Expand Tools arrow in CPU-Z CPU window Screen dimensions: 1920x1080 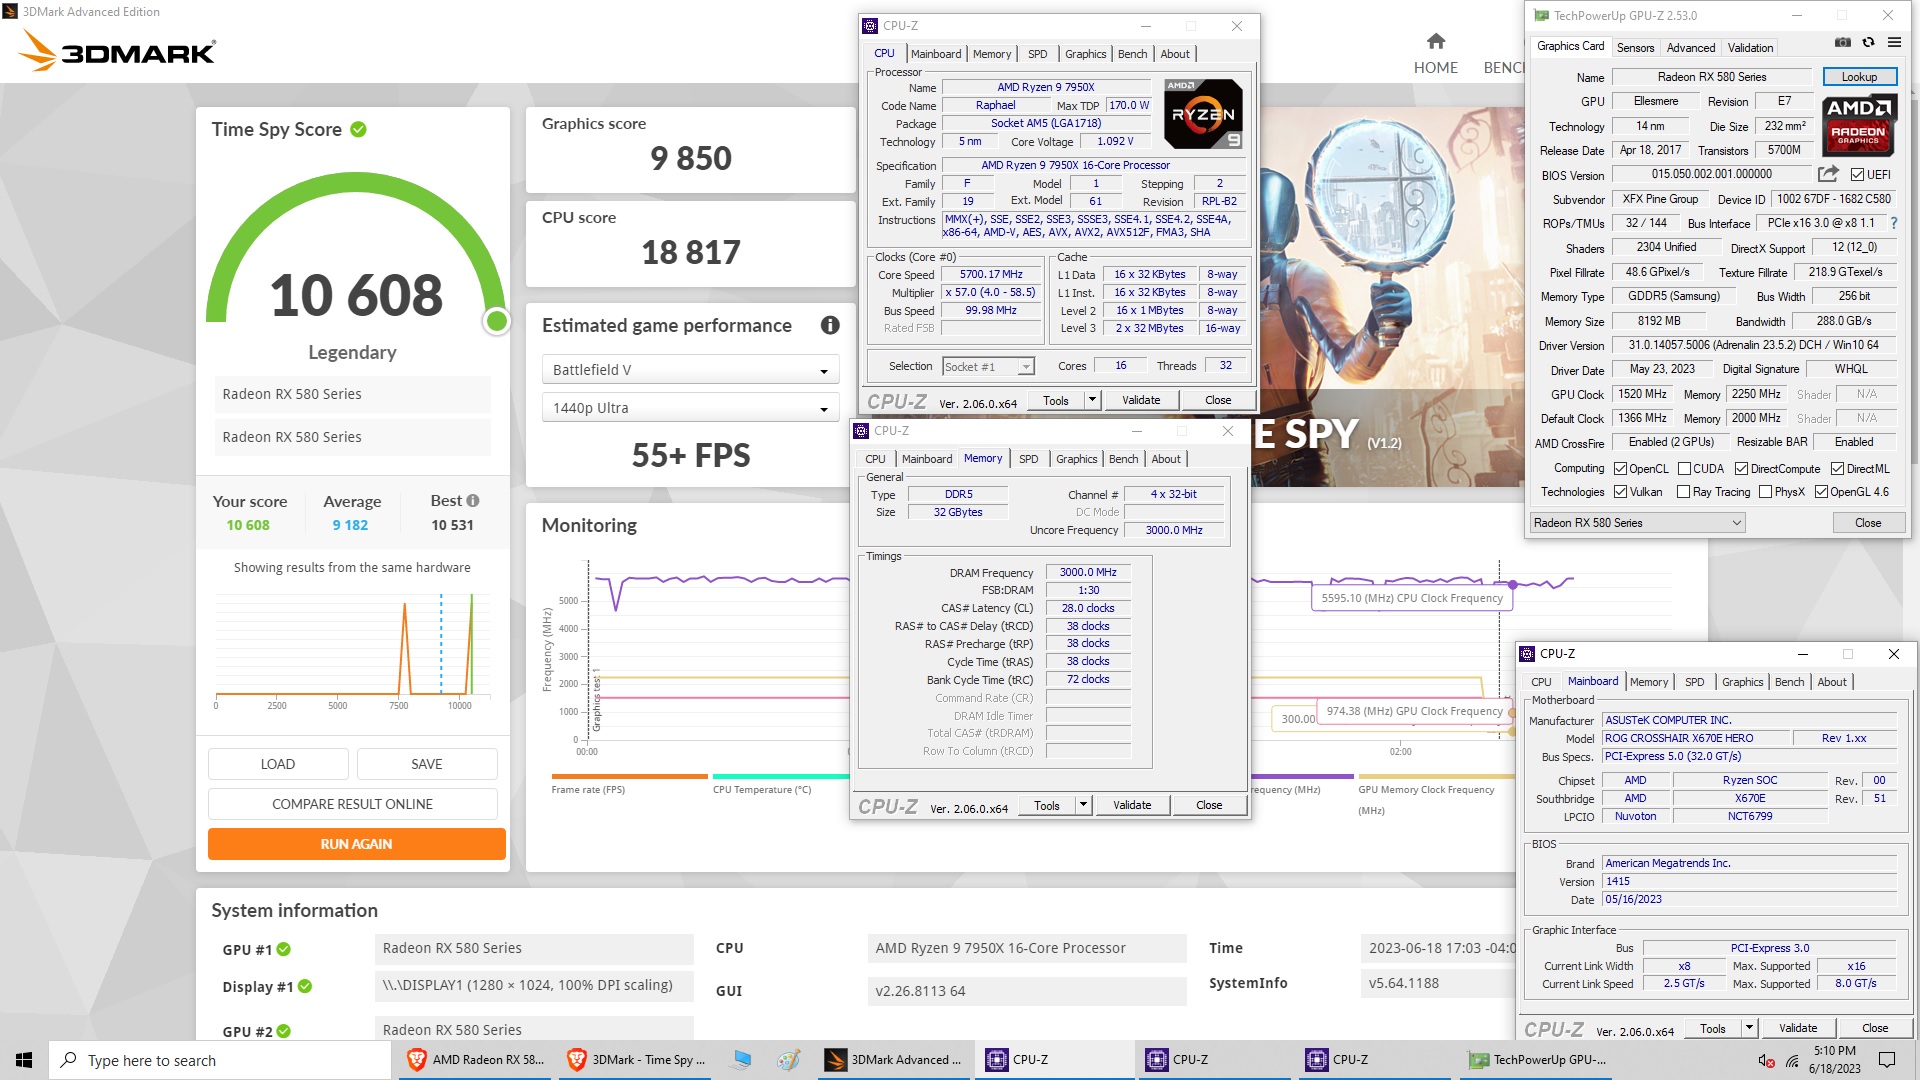click(1092, 400)
